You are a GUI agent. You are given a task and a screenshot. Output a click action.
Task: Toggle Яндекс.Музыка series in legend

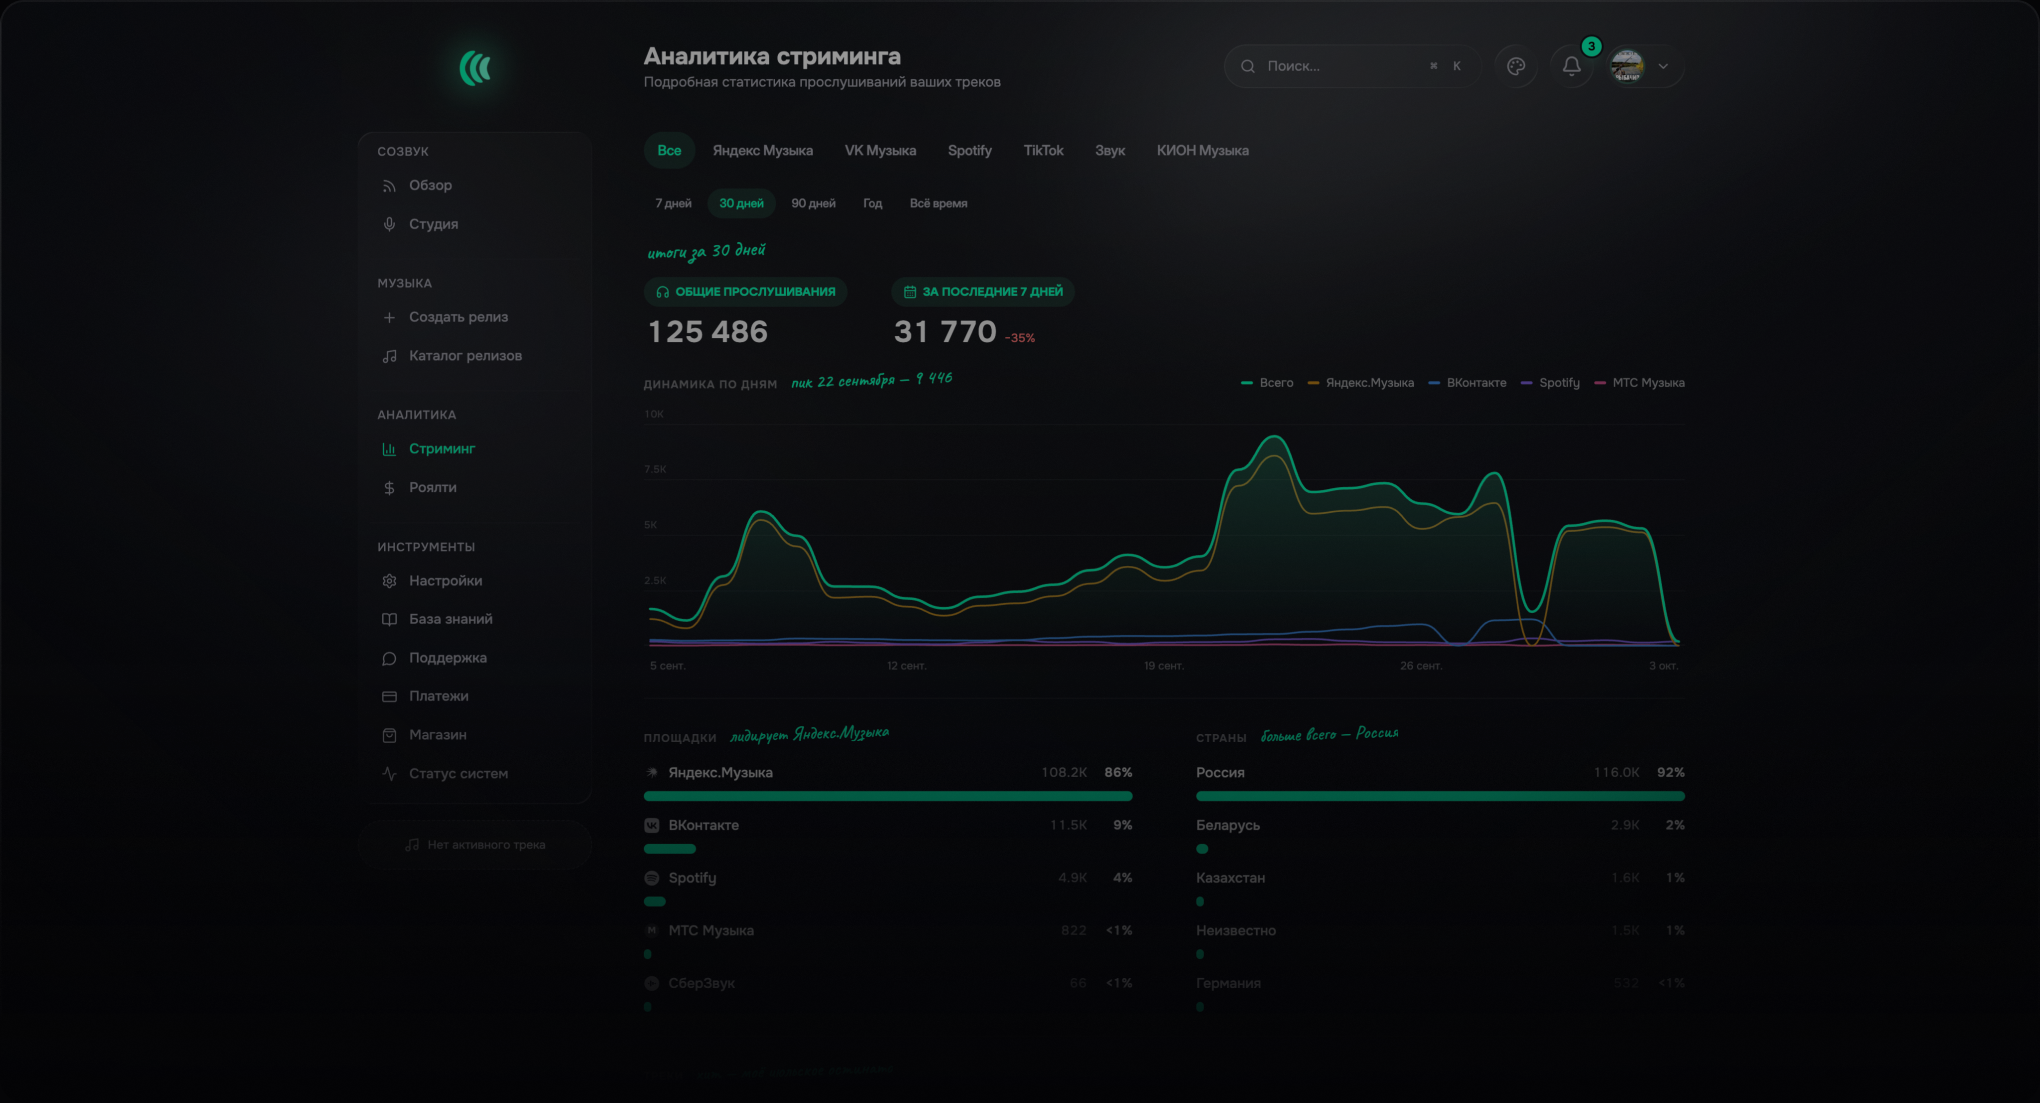click(x=1361, y=383)
